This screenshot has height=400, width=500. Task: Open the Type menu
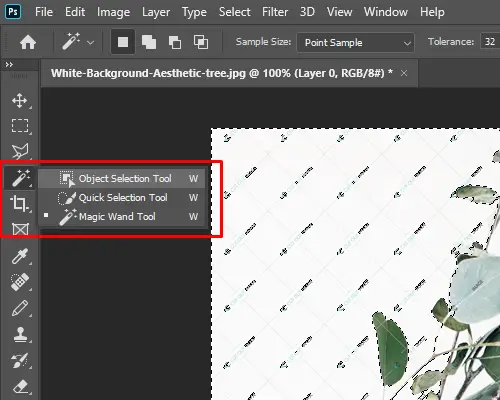tap(194, 12)
